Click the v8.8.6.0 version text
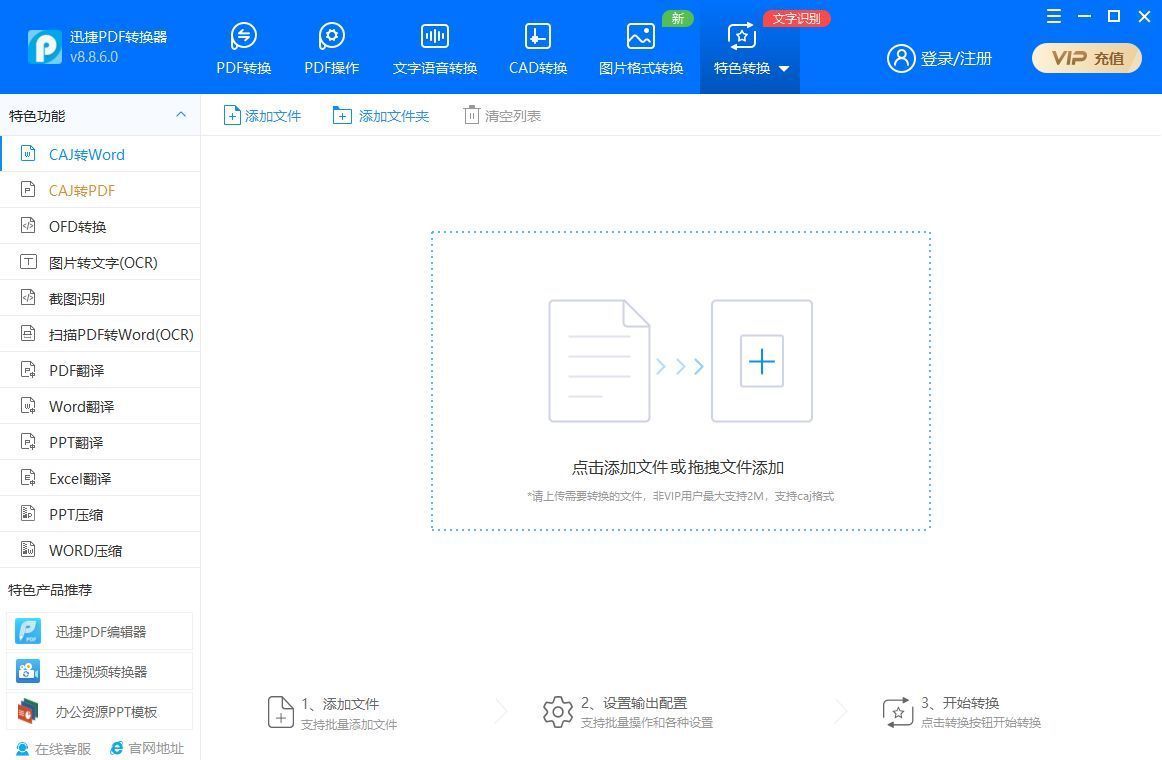 94,56
